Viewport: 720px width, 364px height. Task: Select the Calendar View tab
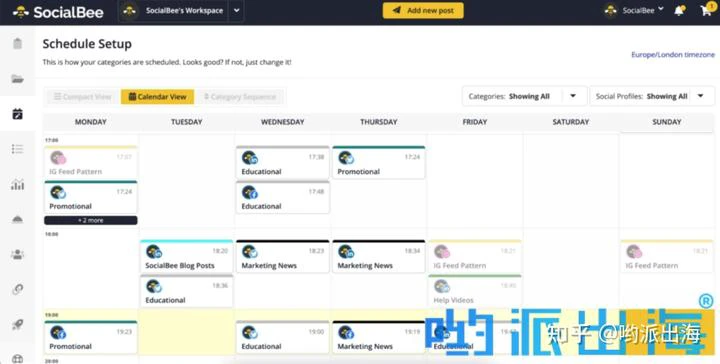[158, 97]
